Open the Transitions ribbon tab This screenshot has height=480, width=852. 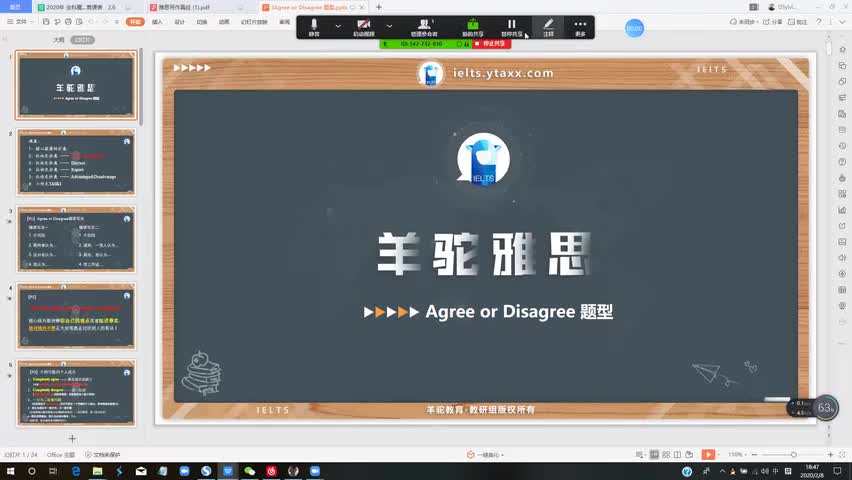(202, 22)
